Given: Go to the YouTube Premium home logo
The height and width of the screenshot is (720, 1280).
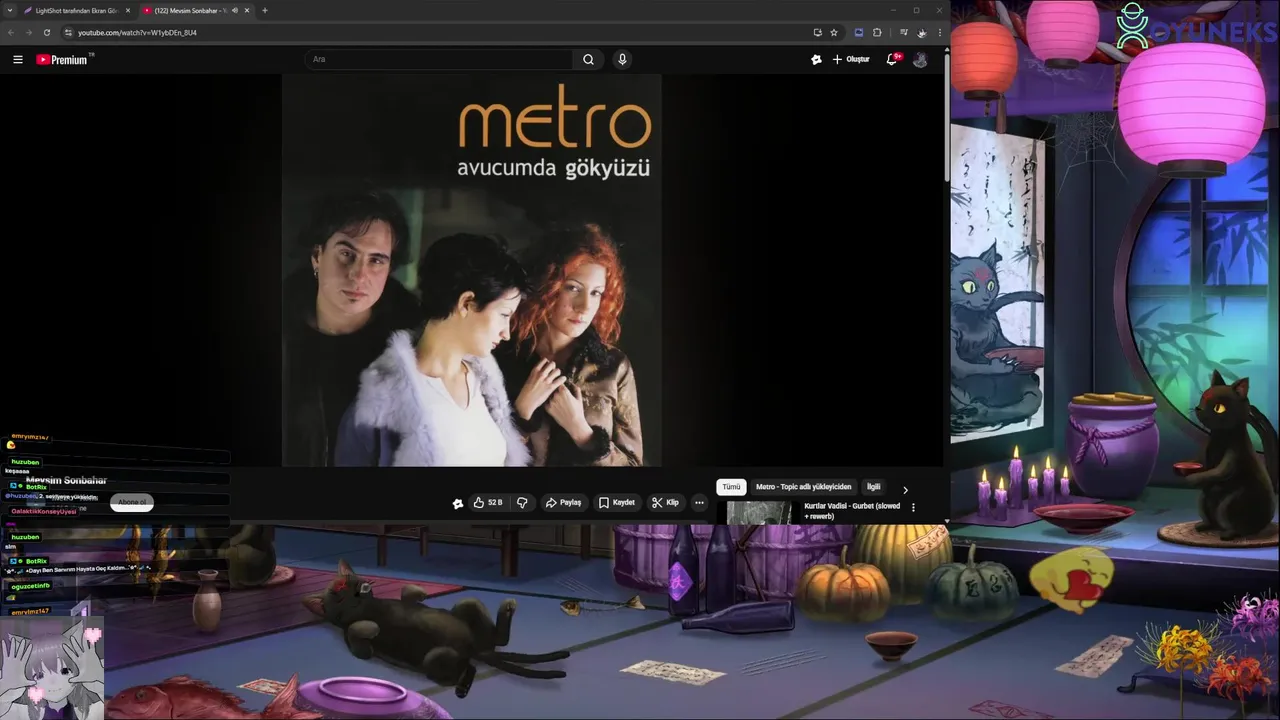Looking at the screenshot, I should (63, 60).
